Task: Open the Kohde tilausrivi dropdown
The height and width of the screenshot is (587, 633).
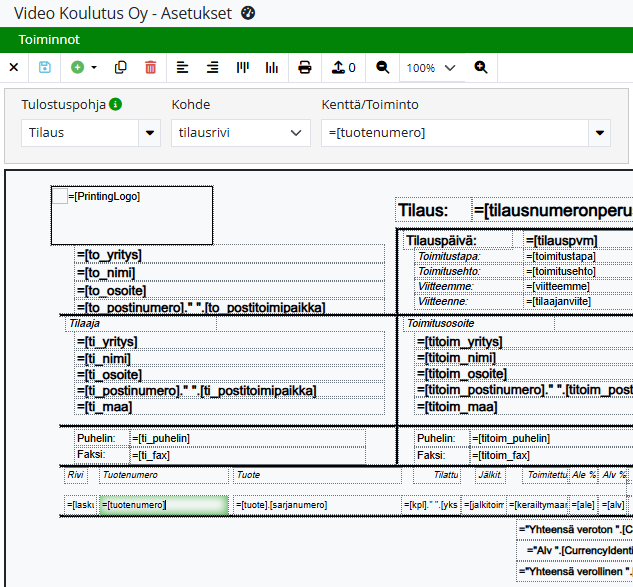Action: point(240,133)
